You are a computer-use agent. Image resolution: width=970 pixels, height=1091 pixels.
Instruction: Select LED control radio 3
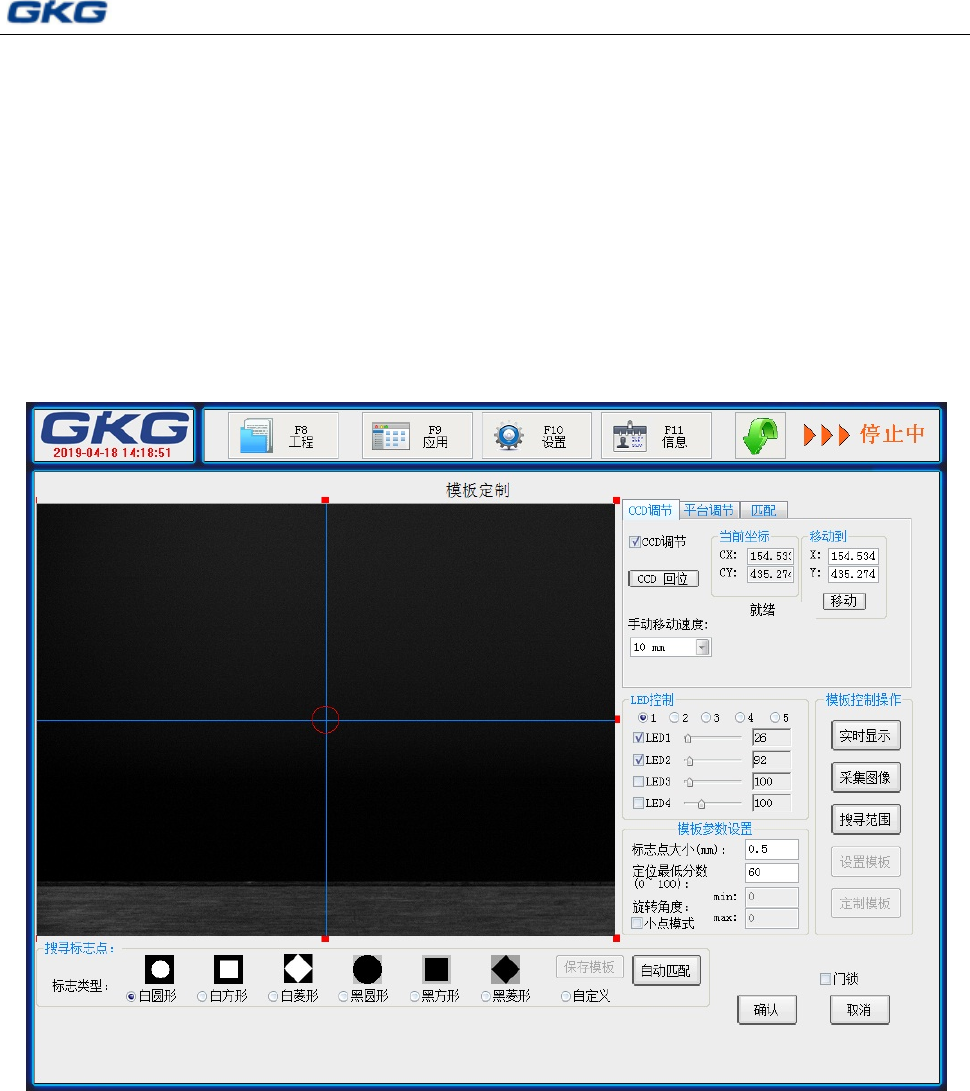click(x=706, y=717)
